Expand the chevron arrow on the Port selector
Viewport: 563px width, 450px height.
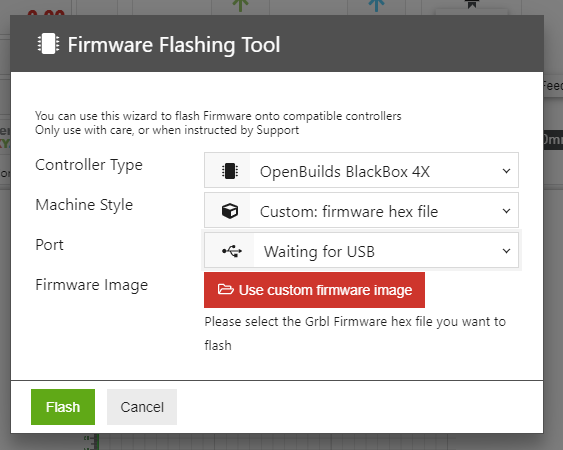pyautogui.click(x=506, y=251)
